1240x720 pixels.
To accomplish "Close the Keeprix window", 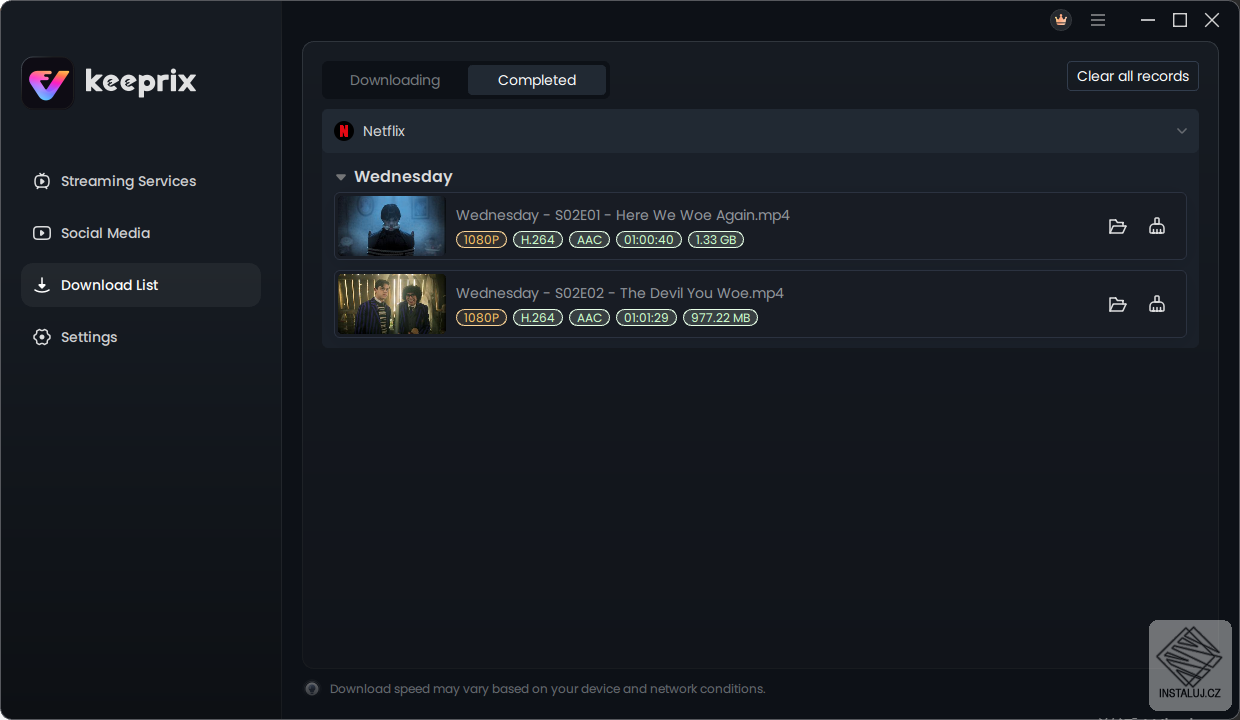I will click(1212, 20).
